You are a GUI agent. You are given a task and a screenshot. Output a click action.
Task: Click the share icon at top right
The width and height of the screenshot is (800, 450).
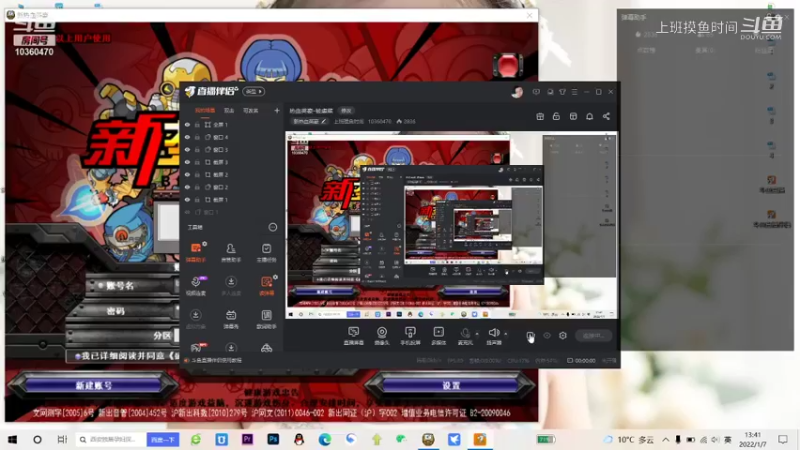(x=606, y=116)
